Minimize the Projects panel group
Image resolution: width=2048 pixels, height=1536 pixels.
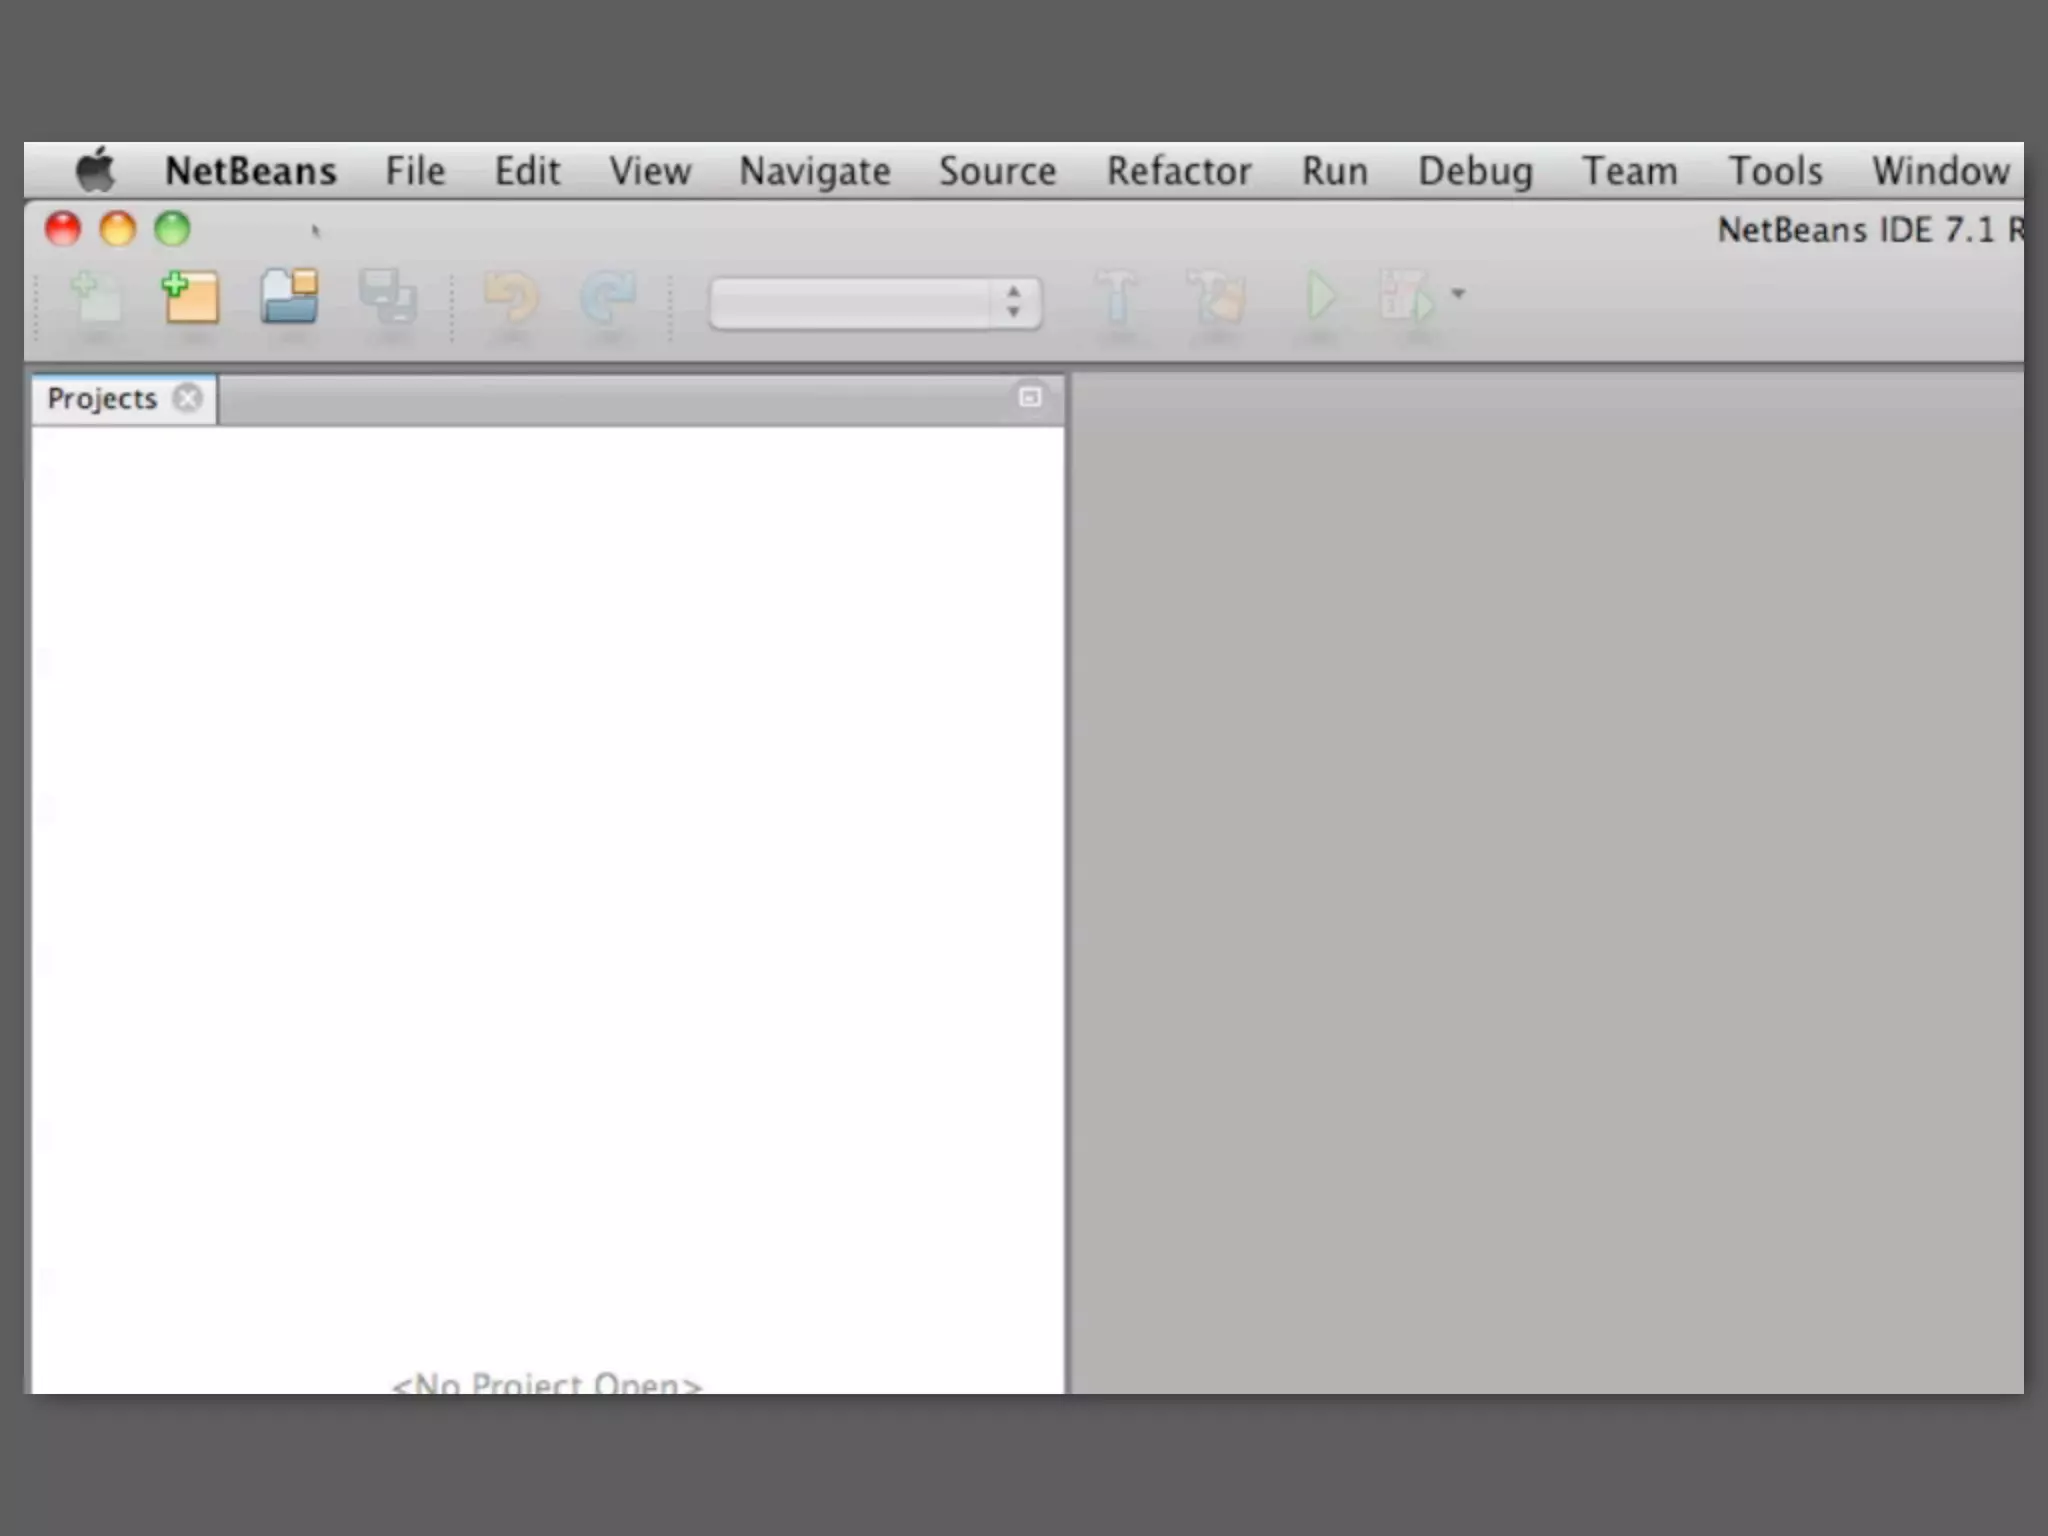point(1030,398)
